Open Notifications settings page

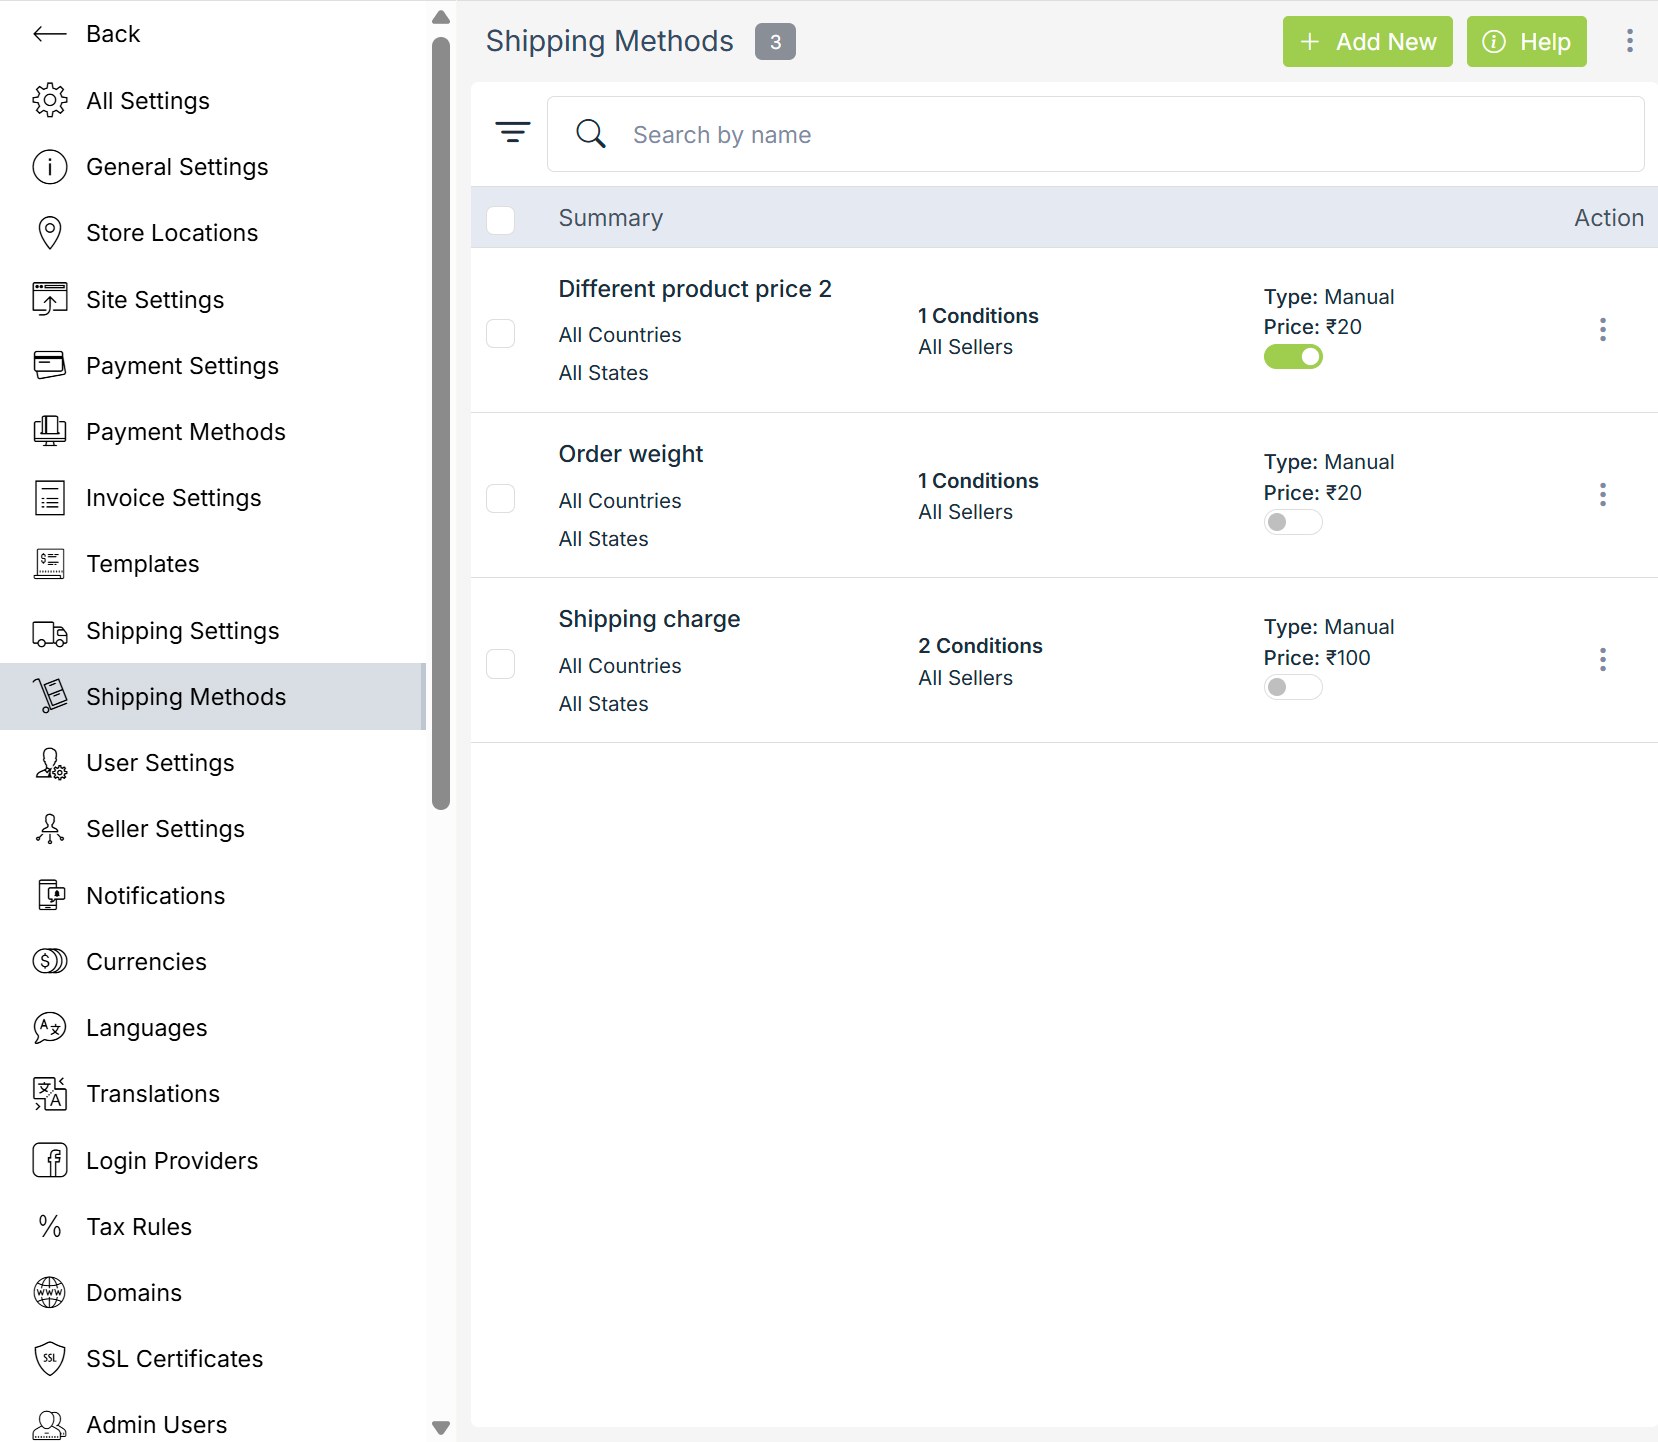[x=155, y=896]
